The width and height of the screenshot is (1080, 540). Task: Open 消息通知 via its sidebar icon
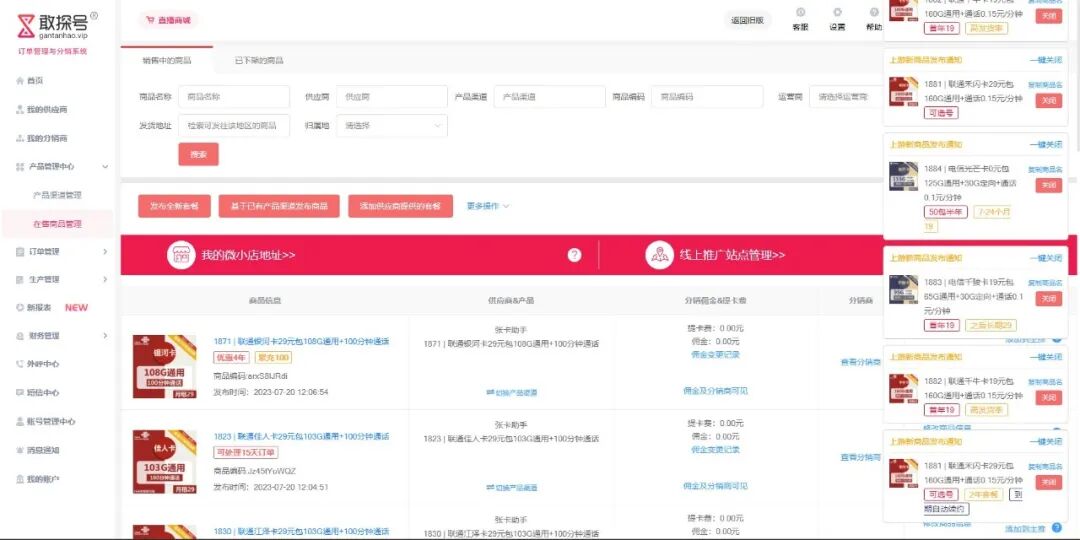[x=19, y=450]
